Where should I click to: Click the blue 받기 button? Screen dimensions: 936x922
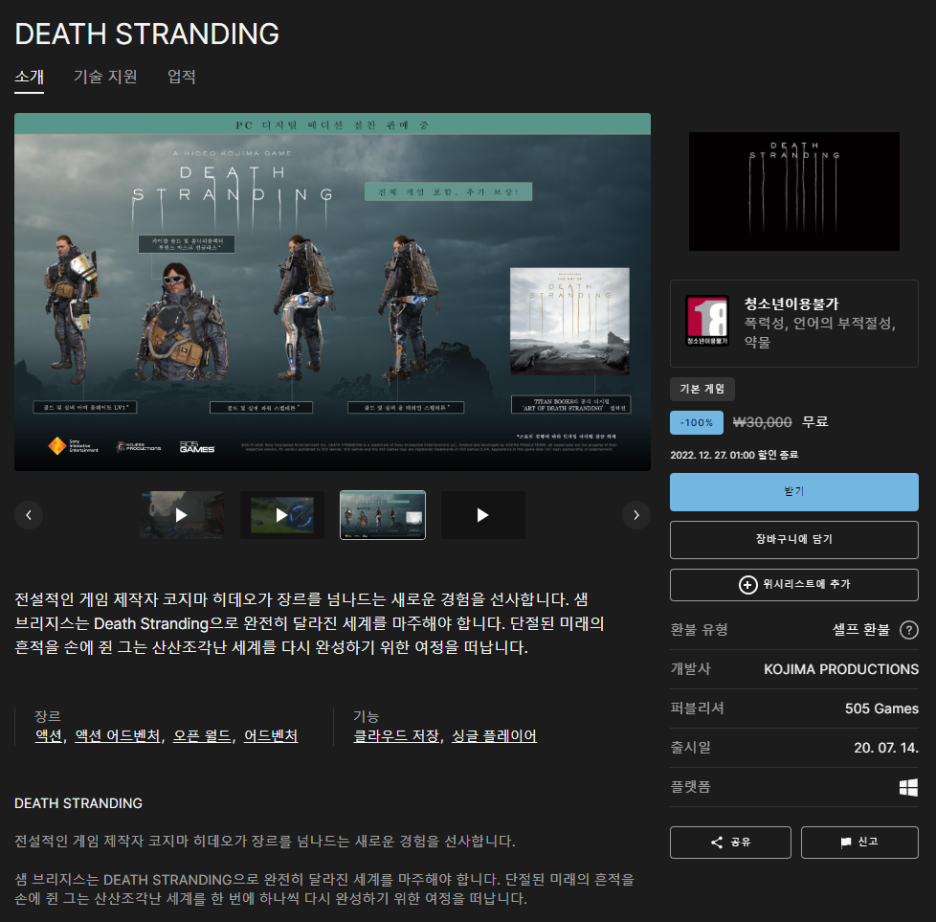pos(794,492)
